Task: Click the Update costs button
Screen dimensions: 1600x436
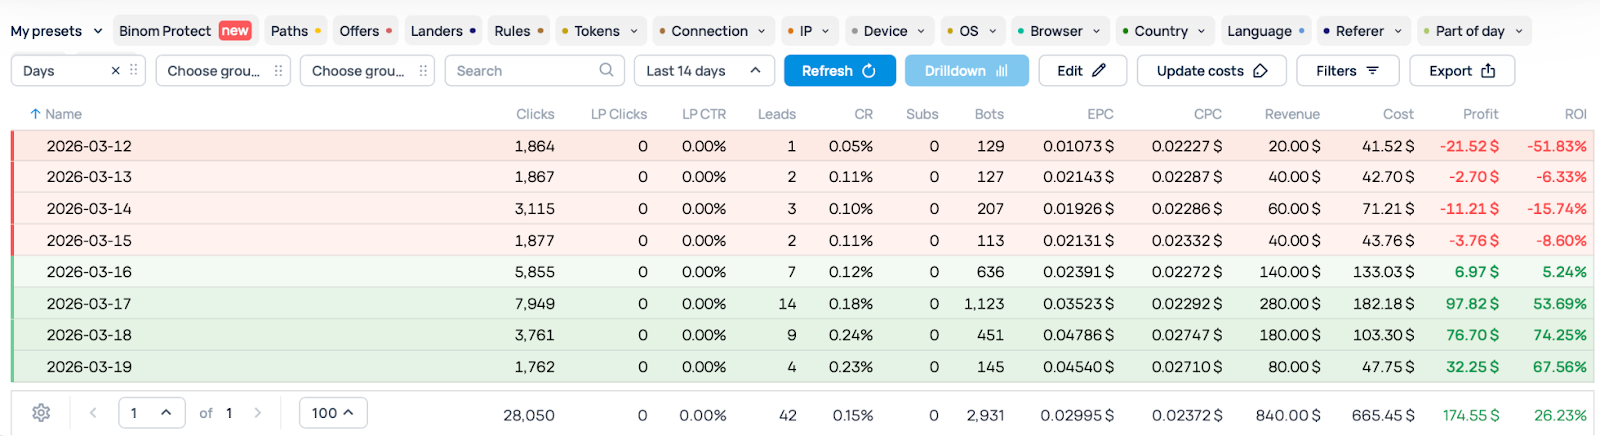Action: pyautogui.click(x=1211, y=71)
